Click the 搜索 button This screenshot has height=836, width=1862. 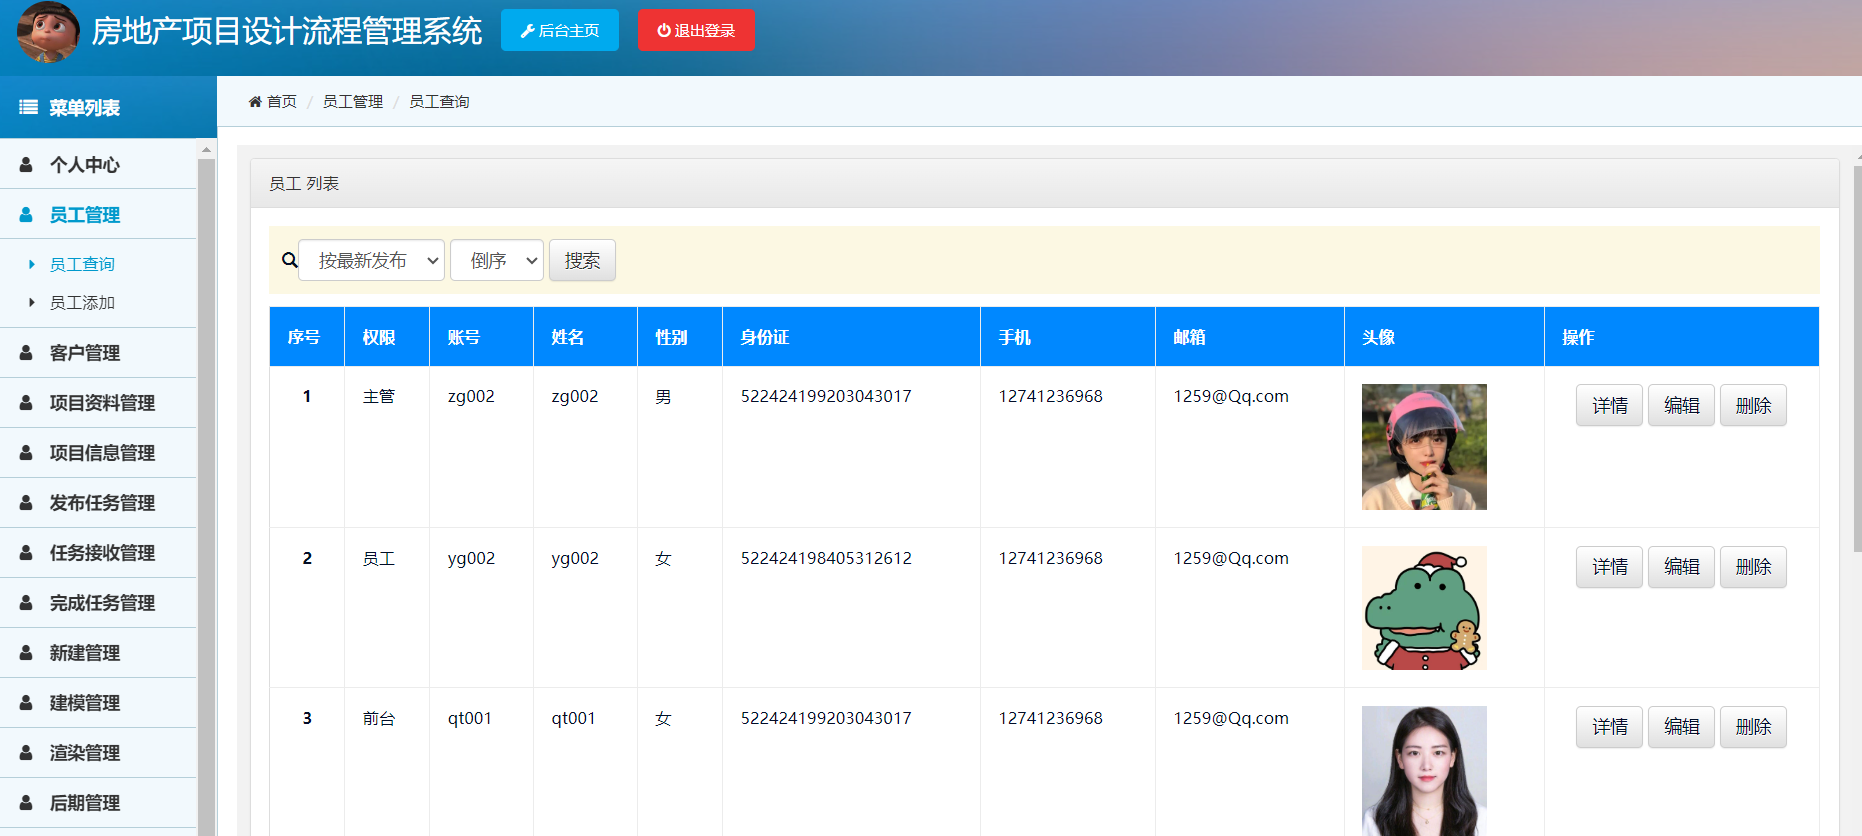click(582, 260)
